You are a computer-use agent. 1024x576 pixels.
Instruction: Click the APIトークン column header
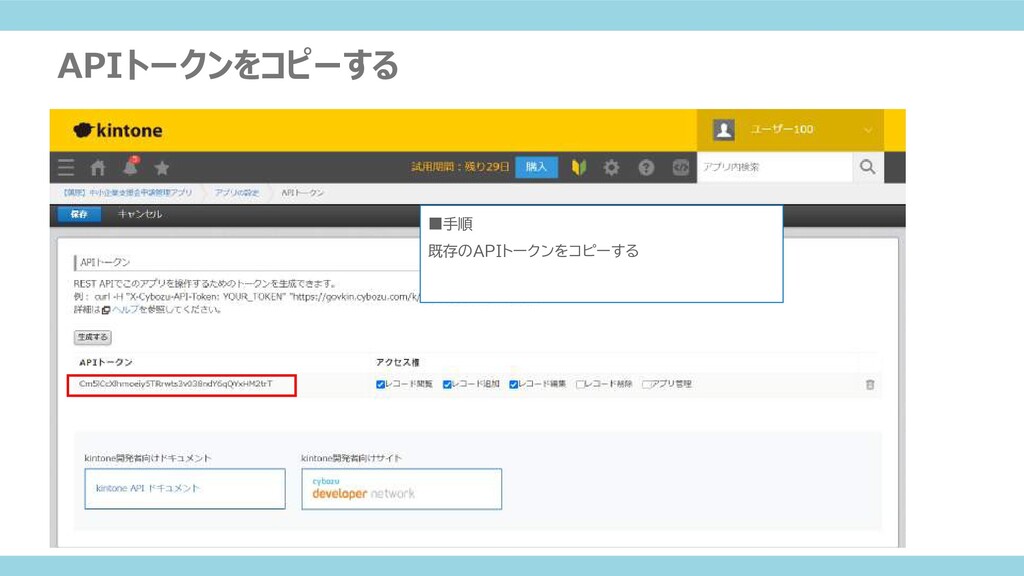pos(106,362)
